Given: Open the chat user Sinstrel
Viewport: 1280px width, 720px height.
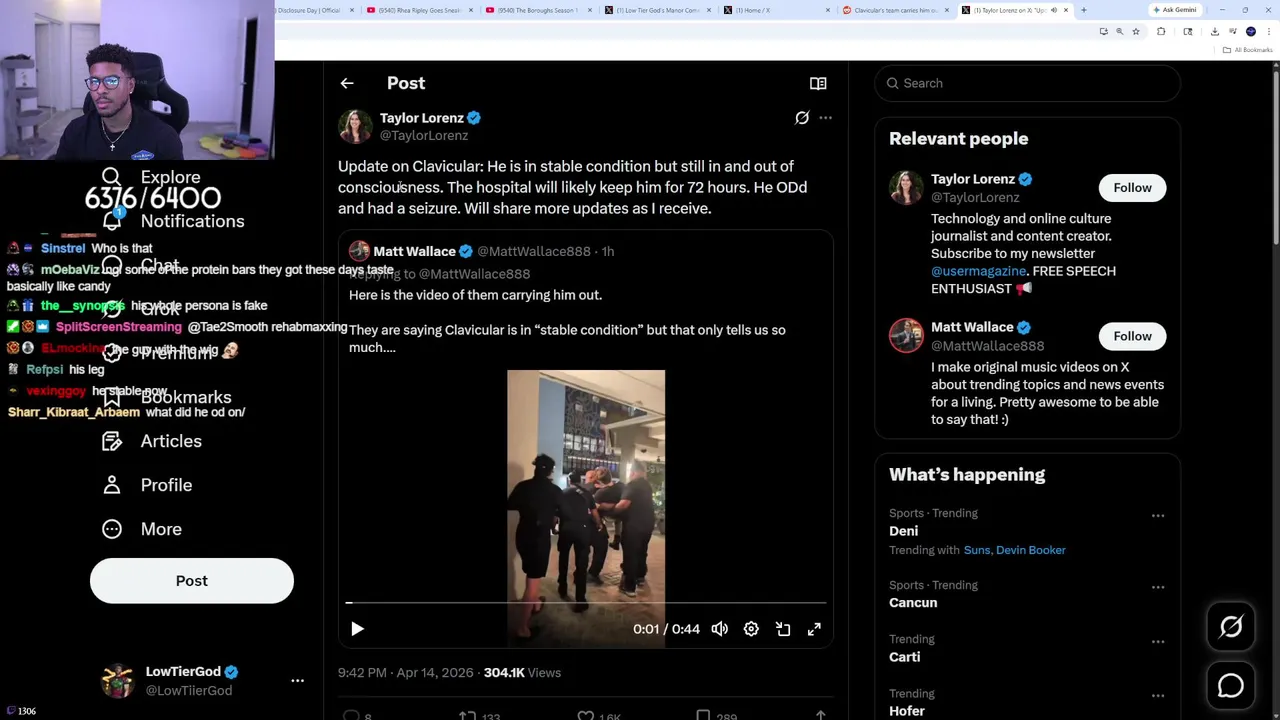Looking at the screenshot, I should [x=63, y=248].
